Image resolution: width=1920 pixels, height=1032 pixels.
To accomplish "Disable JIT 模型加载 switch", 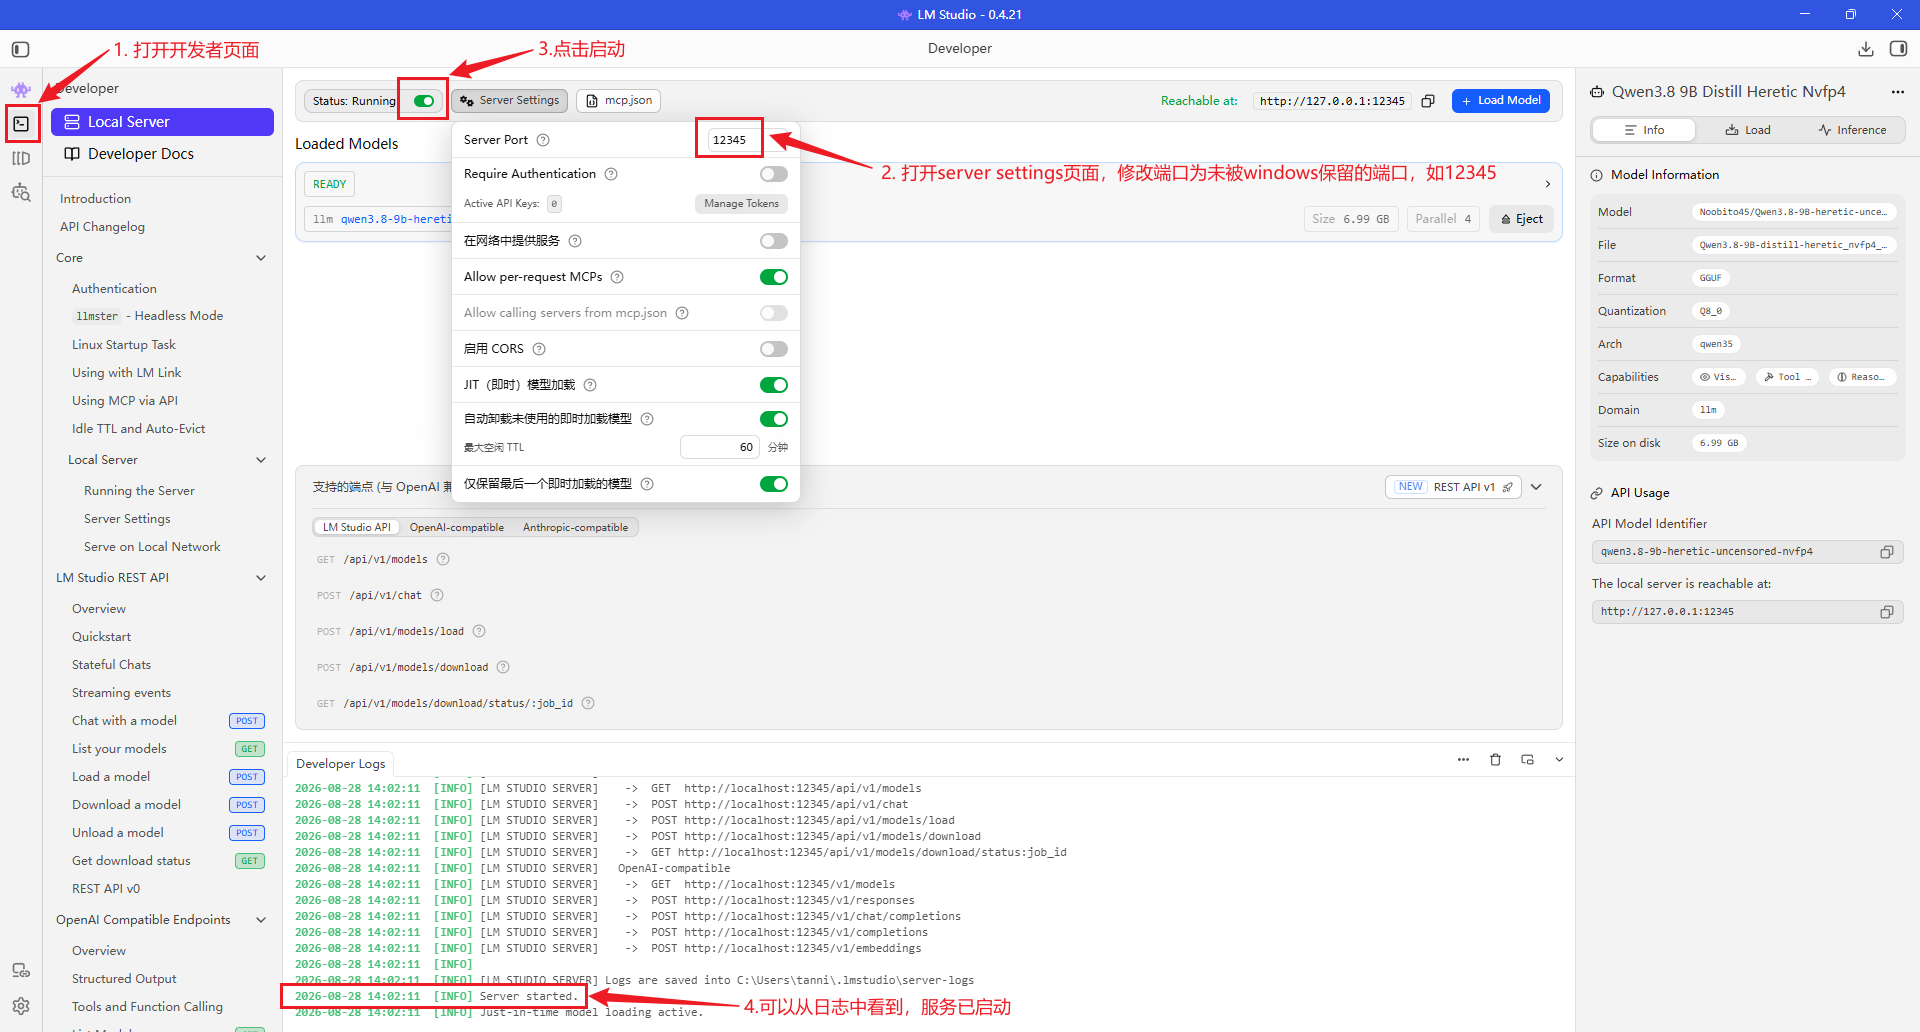I will pyautogui.click(x=774, y=385).
